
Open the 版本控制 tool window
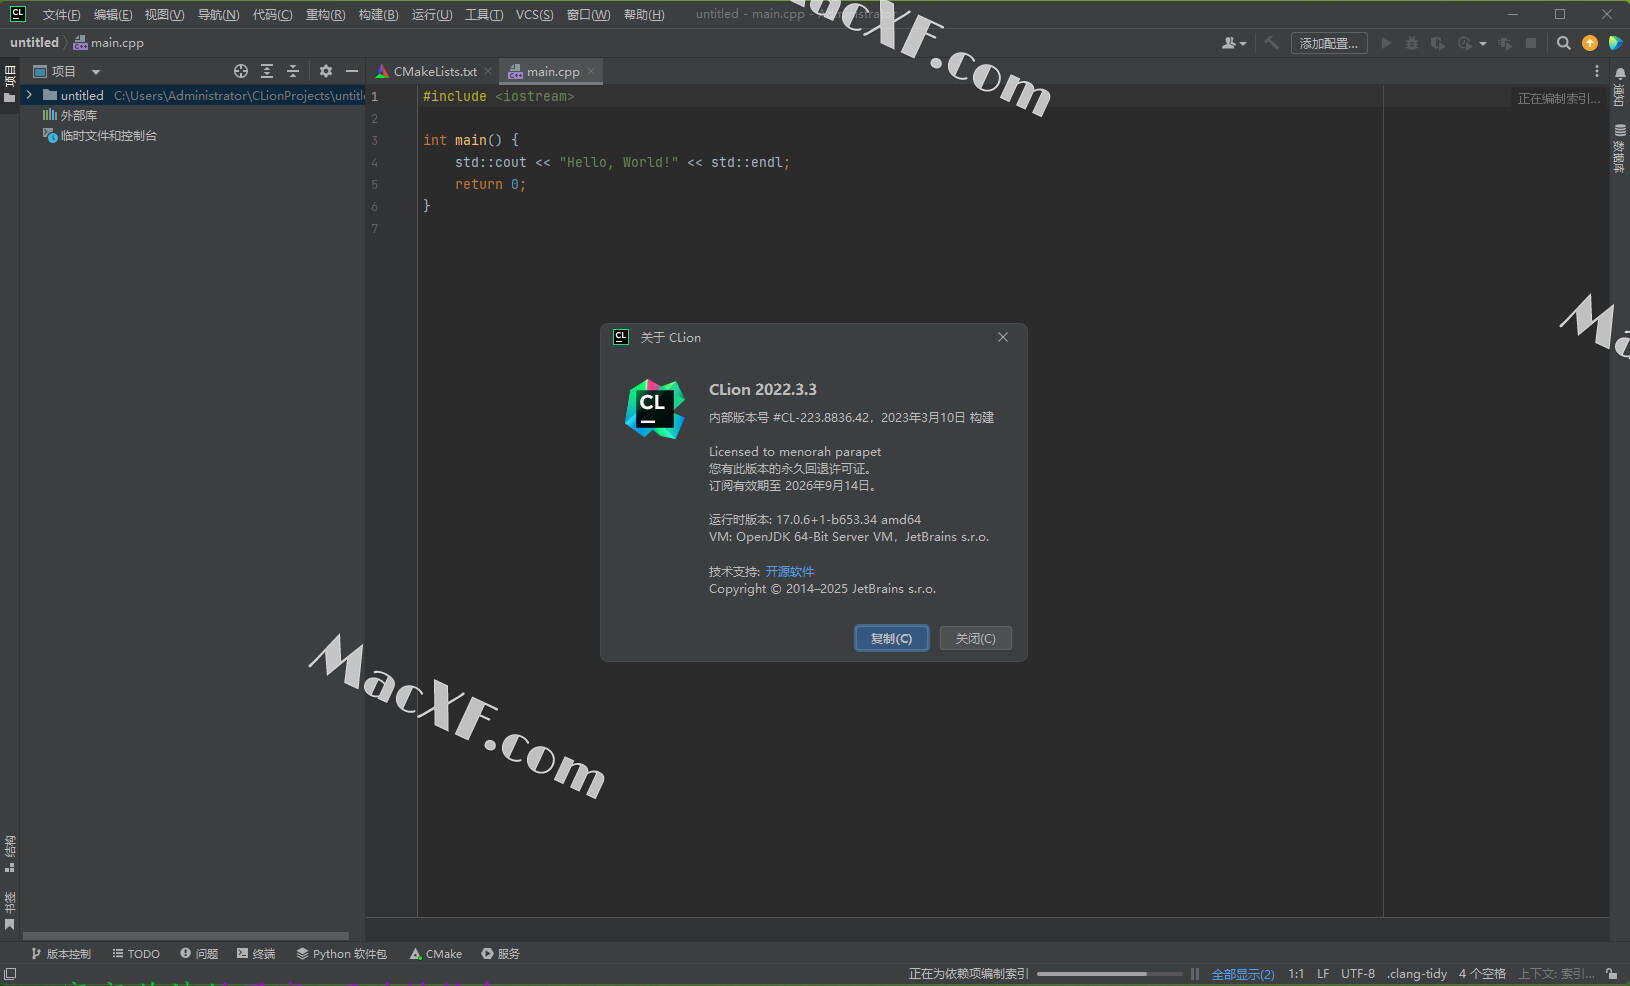pyautogui.click(x=61, y=953)
